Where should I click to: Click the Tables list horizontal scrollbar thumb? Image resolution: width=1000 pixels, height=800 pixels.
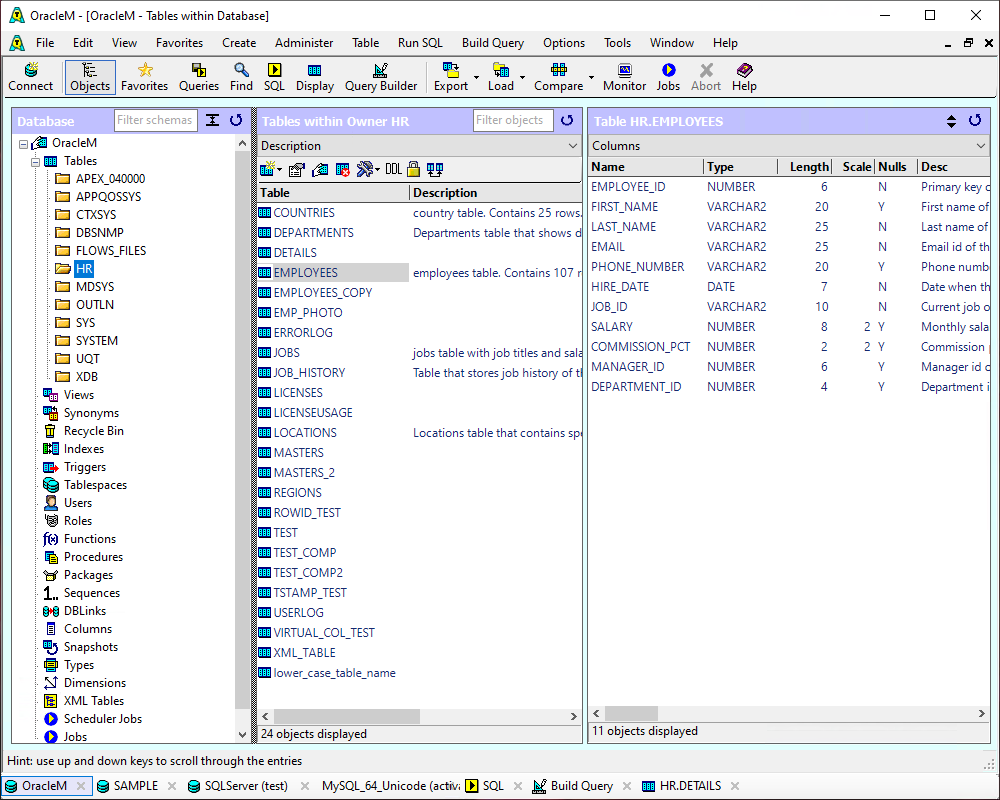(x=347, y=716)
